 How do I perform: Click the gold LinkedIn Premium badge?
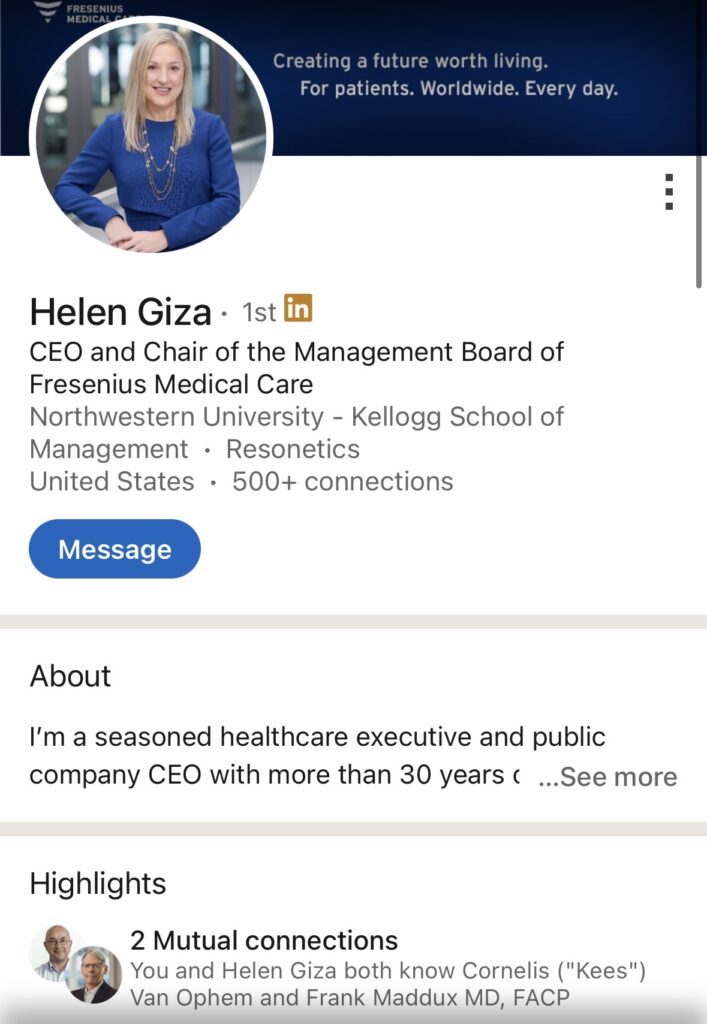(x=298, y=309)
